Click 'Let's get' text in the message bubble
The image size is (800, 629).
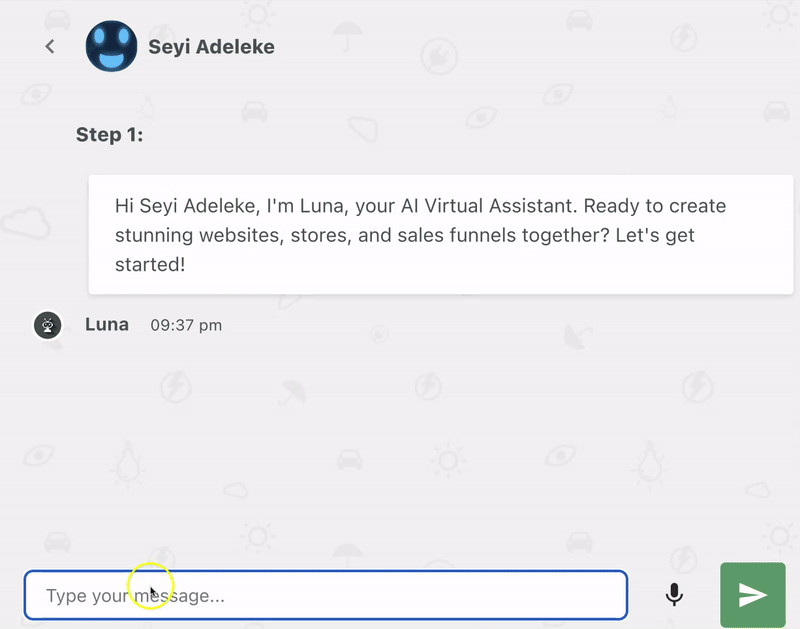pos(655,235)
